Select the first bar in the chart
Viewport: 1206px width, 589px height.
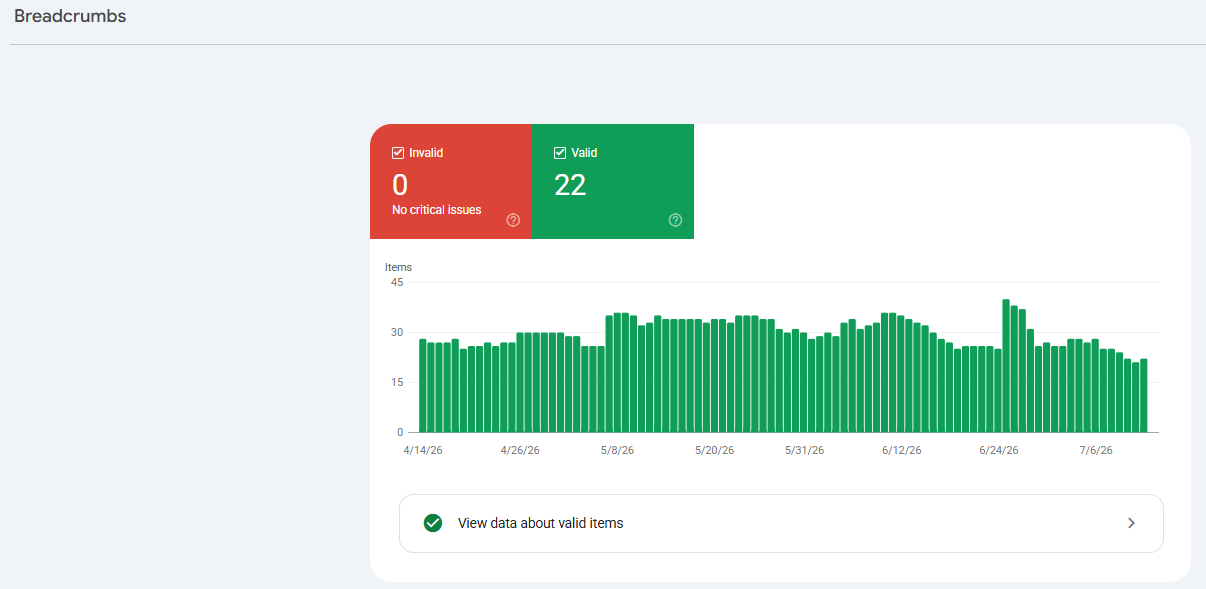(423, 386)
